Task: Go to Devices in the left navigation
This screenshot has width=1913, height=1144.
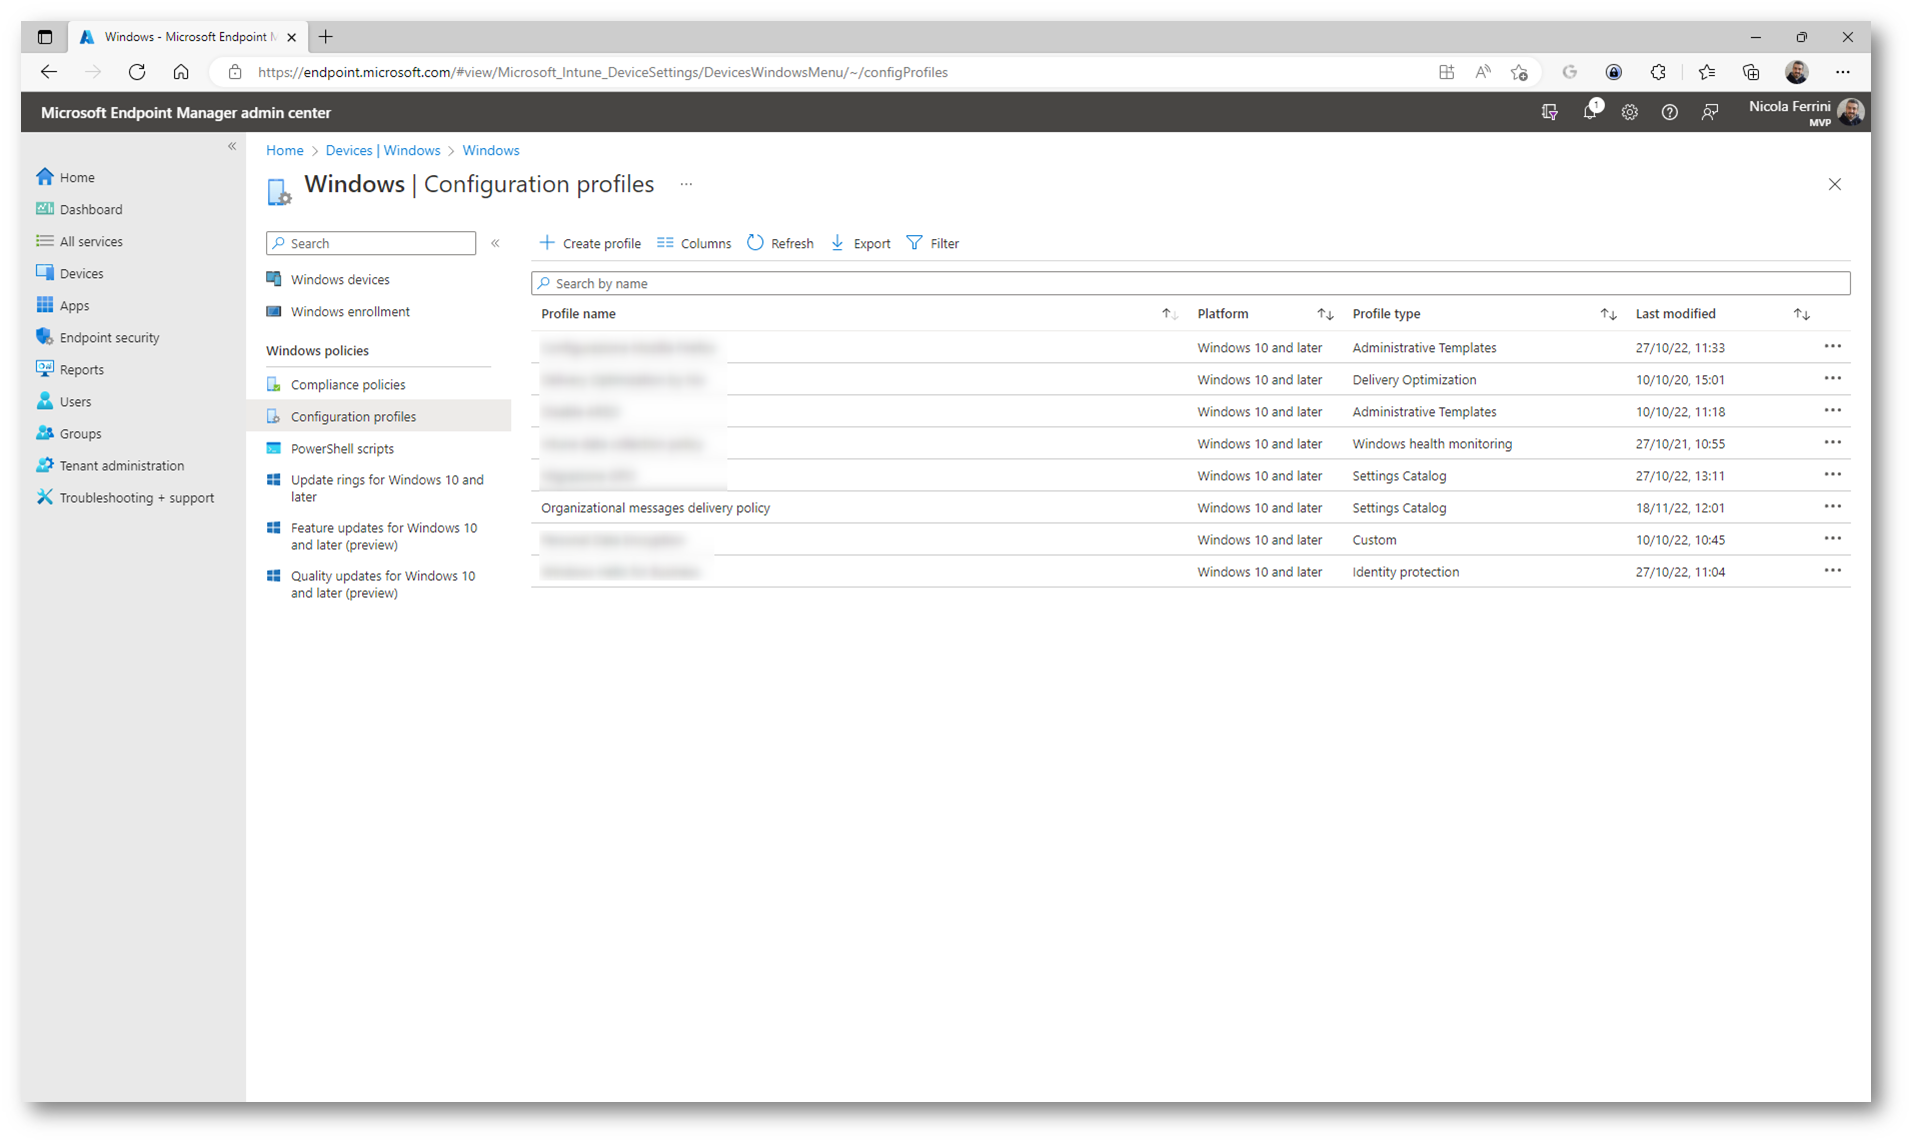Action: [x=70, y=273]
